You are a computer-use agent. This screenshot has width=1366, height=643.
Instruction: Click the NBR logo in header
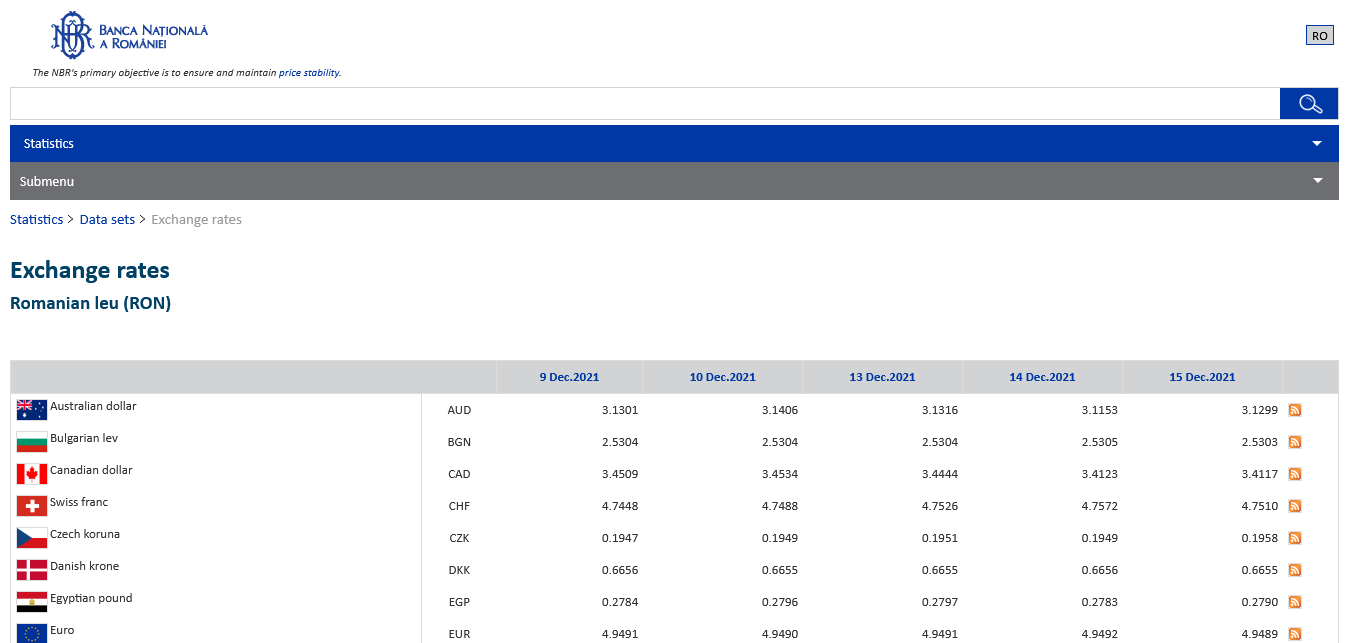point(129,36)
